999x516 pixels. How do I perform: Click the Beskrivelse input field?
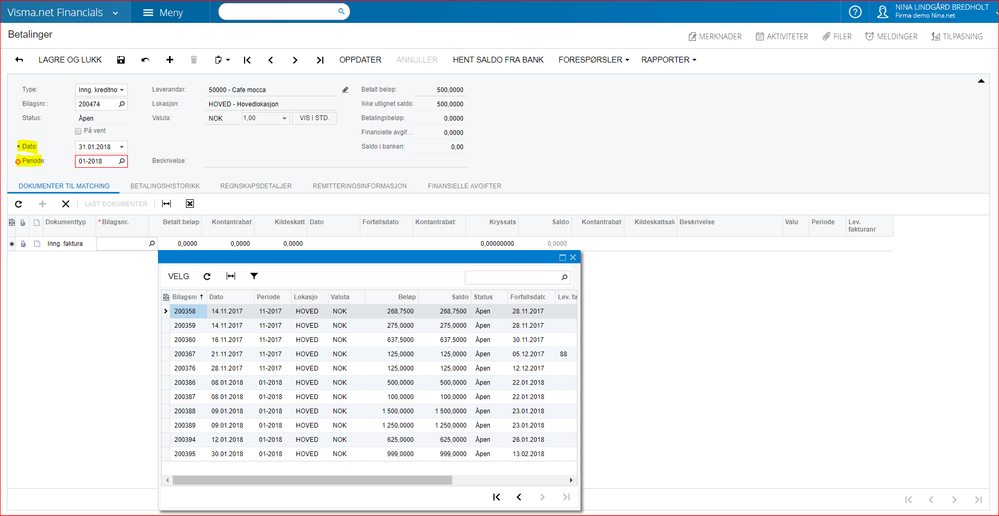pyautogui.click(x=336, y=161)
